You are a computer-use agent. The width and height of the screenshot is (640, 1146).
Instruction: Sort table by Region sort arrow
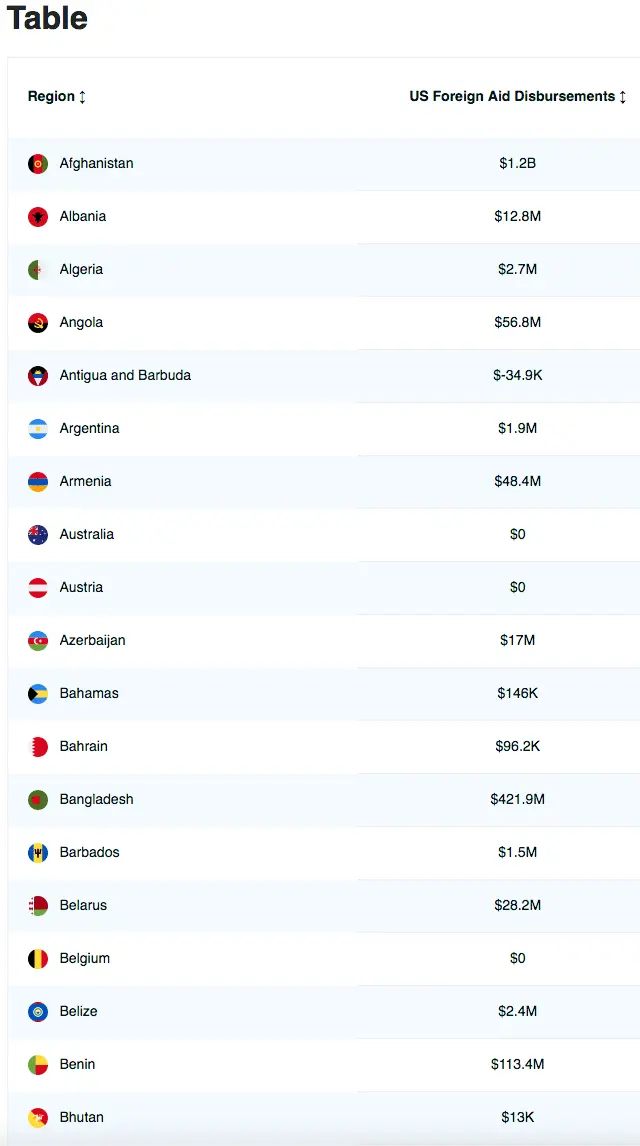(83, 97)
